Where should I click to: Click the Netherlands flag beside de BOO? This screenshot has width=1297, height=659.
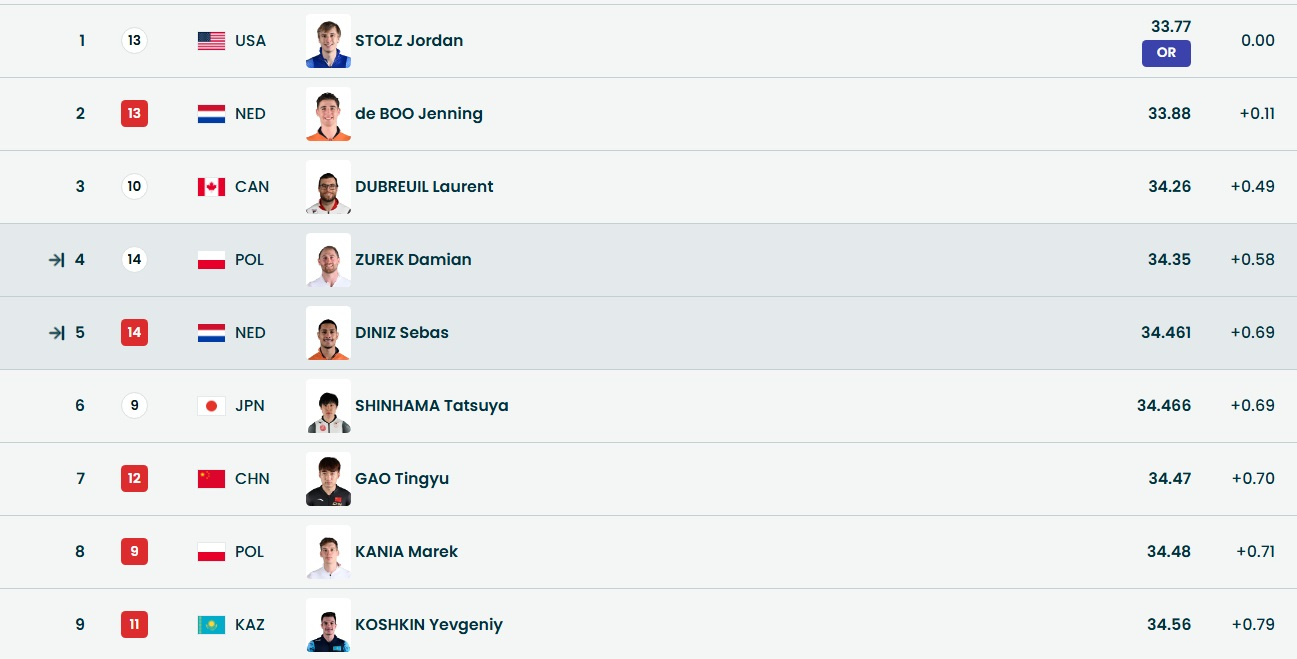(211, 114)
